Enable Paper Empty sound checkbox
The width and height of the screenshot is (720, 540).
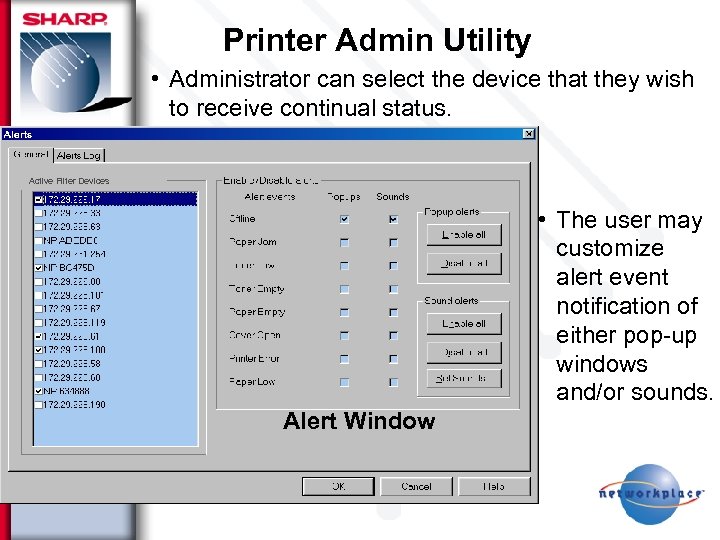(x=393, y=312)
